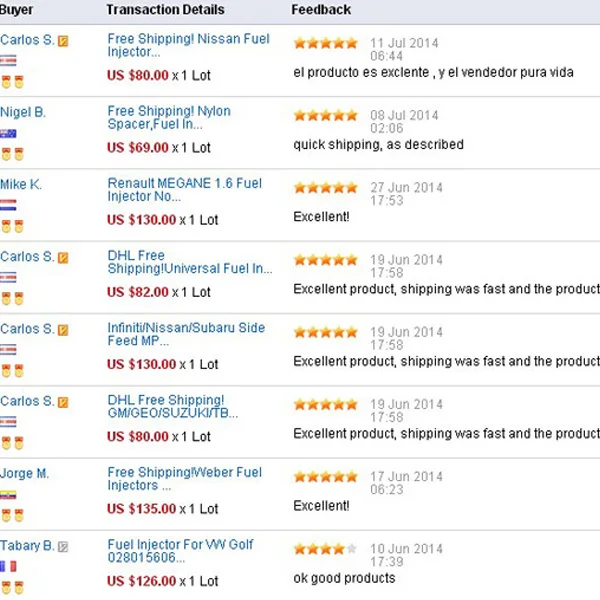This screenshot has width=600, height=600.
Task: Click the four-star rating dated 10 Jun 2014
Action: pyautogui.click(x=325, y=549)
